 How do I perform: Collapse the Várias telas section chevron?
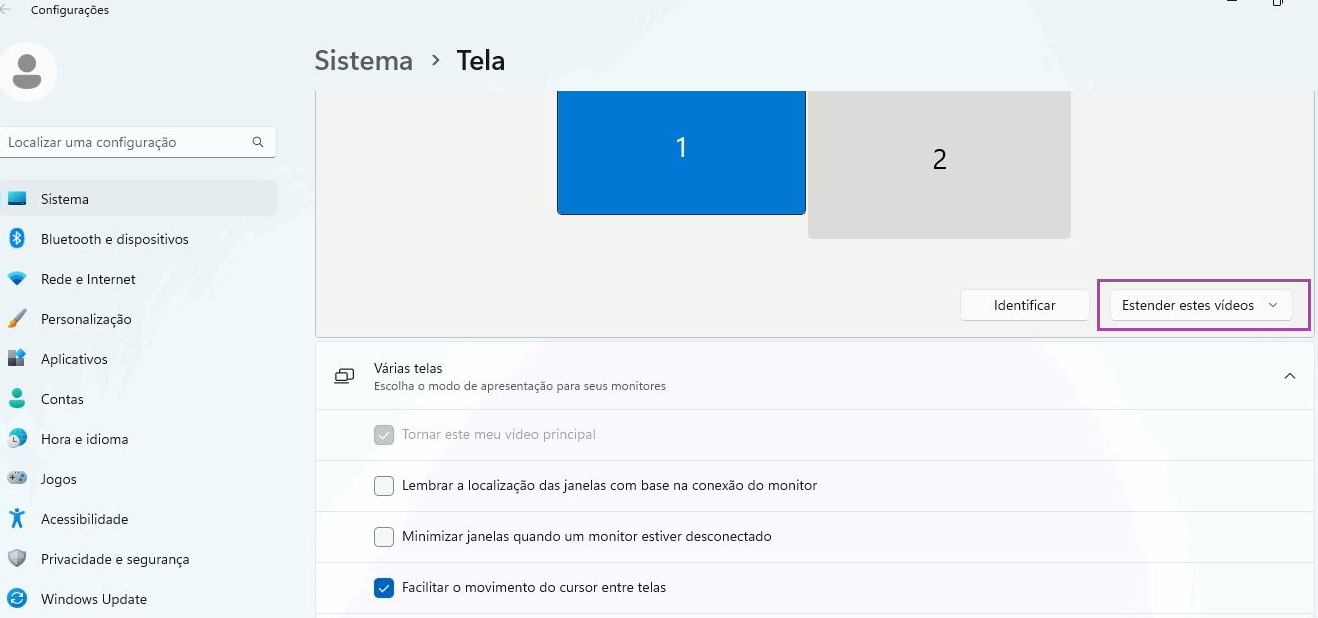coord(1290,376)
